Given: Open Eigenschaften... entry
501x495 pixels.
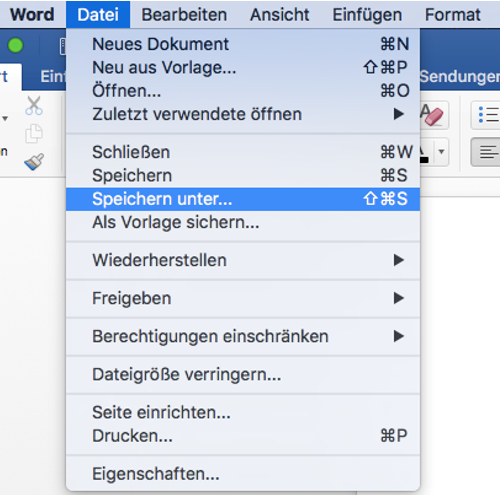Looking at the screenshot, I should coord(243,474).
